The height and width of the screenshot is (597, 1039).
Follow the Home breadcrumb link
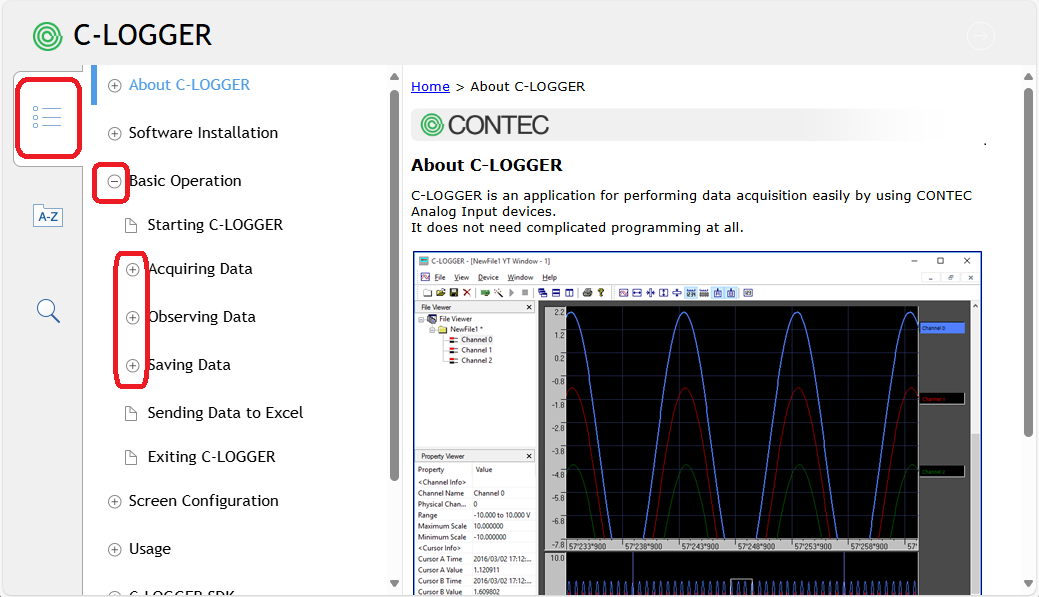click(x=430, y=87)
